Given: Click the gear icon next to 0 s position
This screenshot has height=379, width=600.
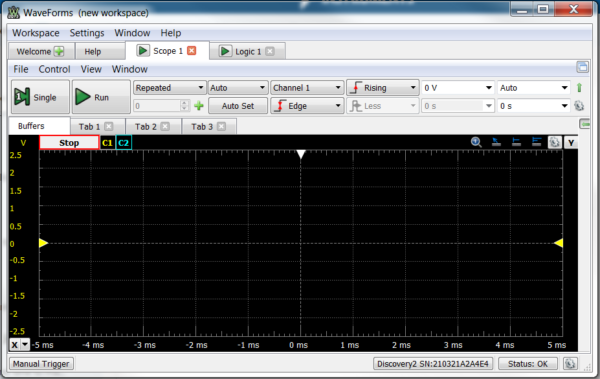Looking at the screenshot, I should tap(579, 106).
